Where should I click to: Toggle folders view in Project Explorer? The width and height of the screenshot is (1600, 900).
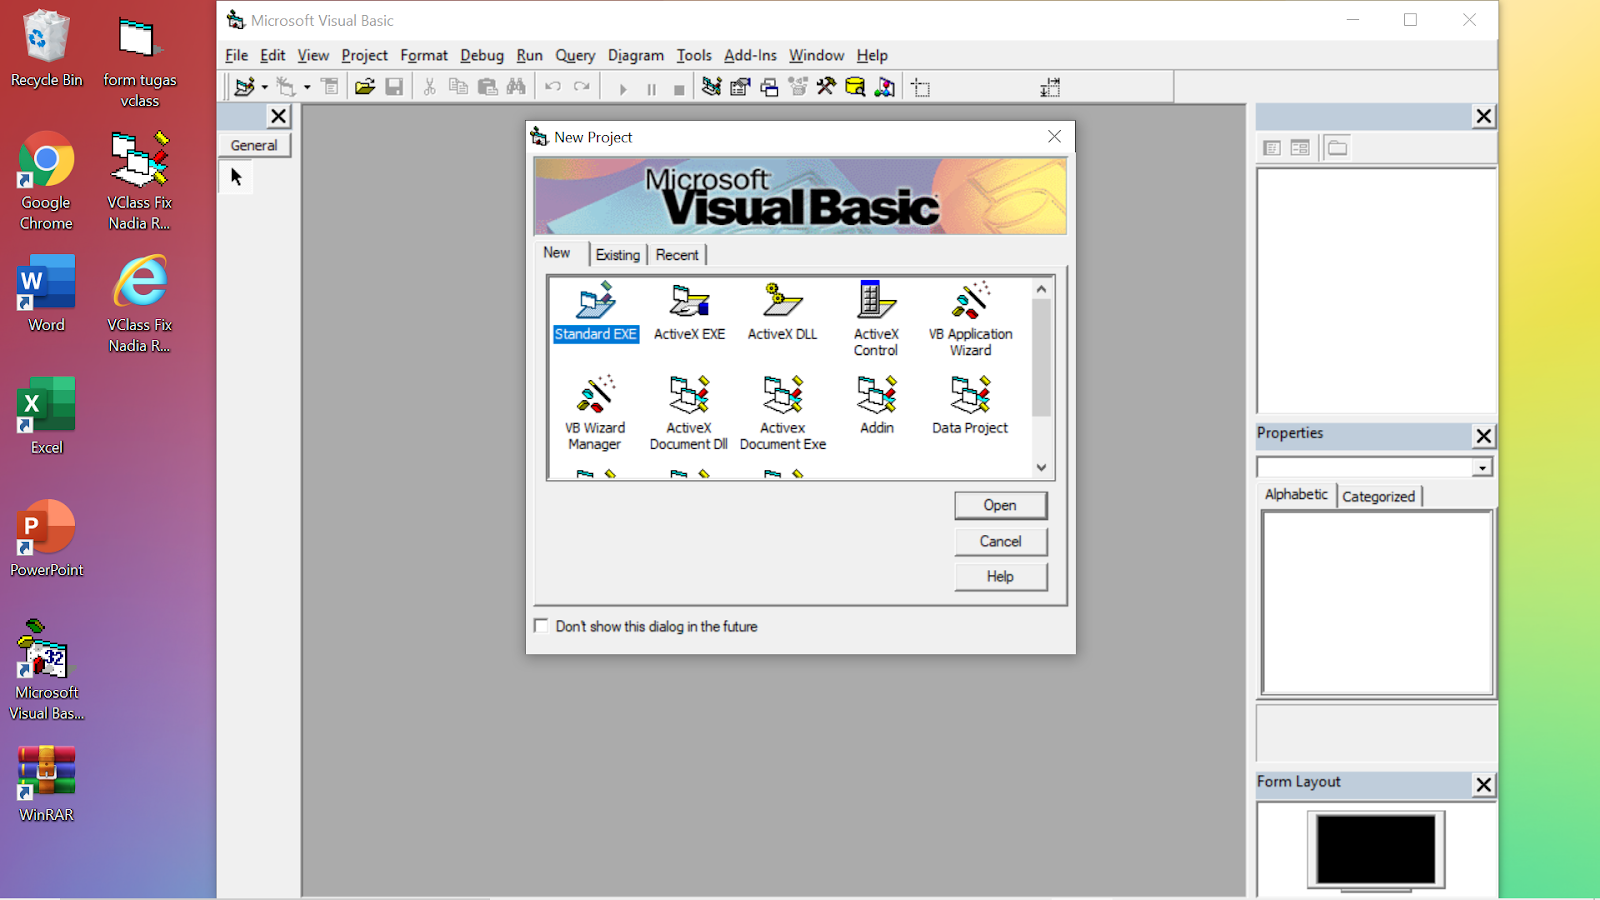click(x=1338, y=146)
